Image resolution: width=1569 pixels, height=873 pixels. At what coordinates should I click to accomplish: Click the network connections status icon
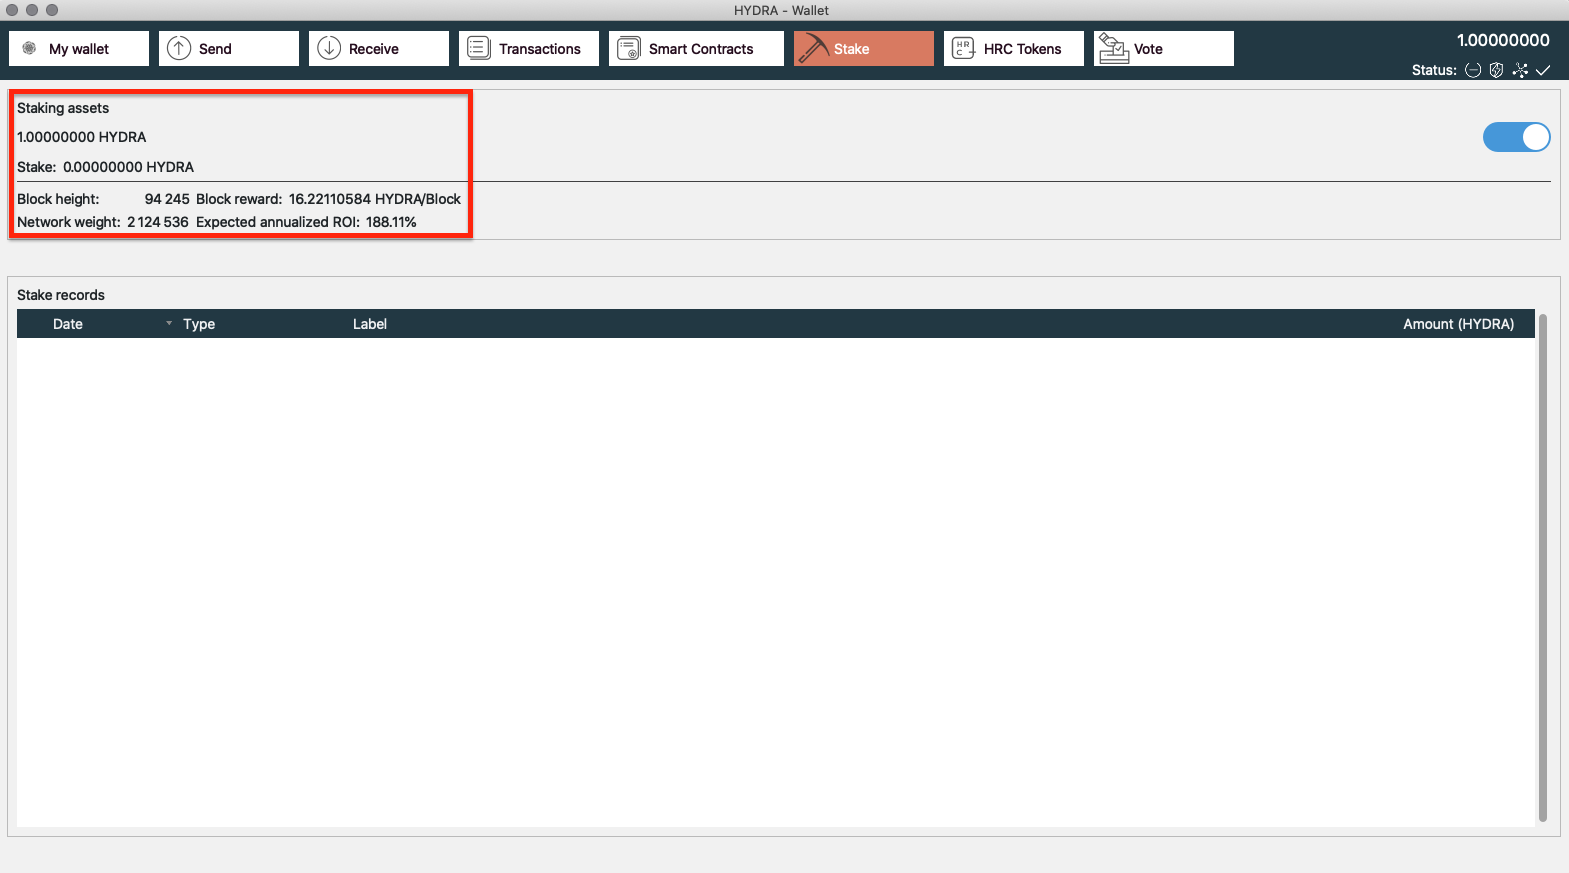click(1520, 70)
